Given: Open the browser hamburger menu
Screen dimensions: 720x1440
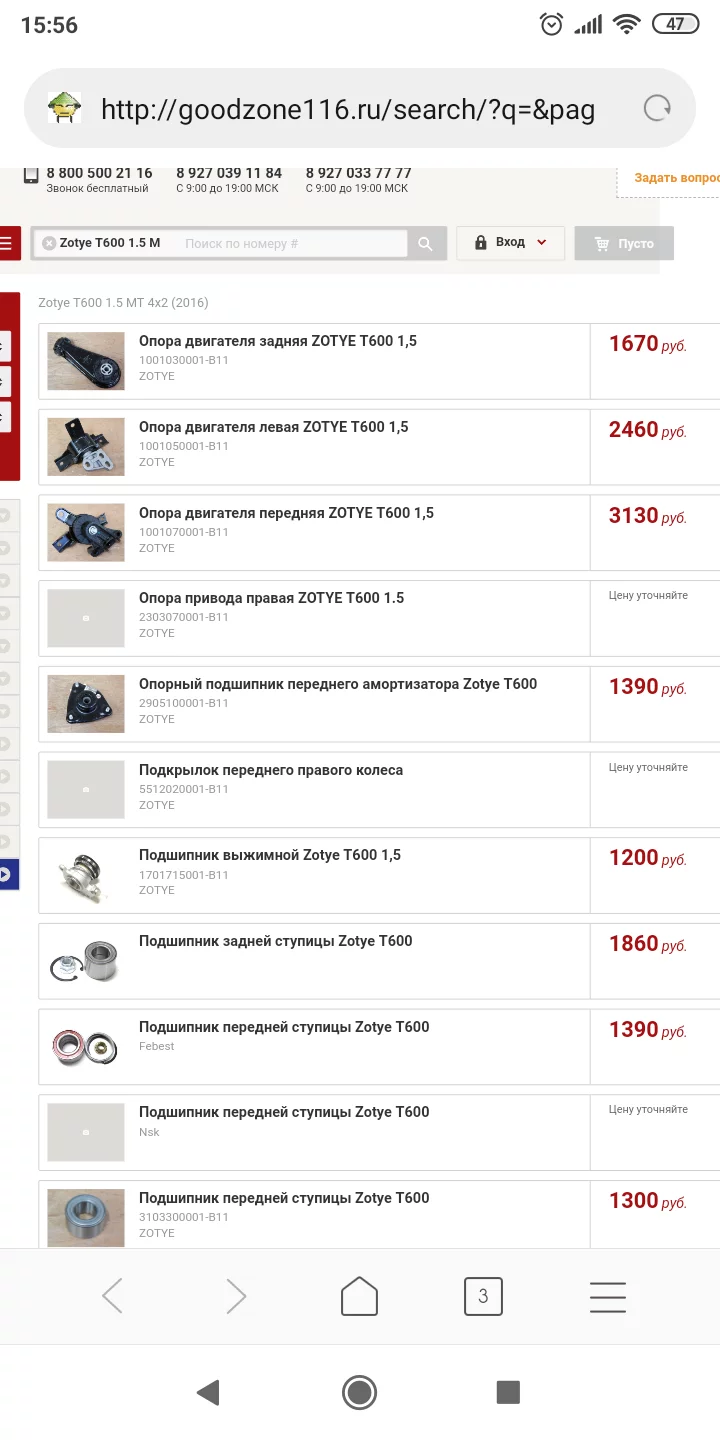Looking at the screenshot, I should pos(607,1296).
